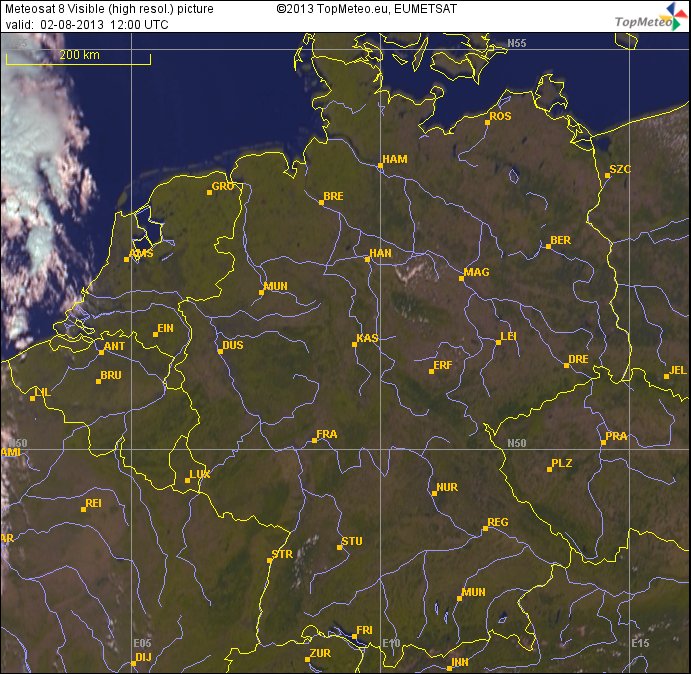The image size is (691, 674).
Task: Select the REG city label
Action: click(498, 522)
